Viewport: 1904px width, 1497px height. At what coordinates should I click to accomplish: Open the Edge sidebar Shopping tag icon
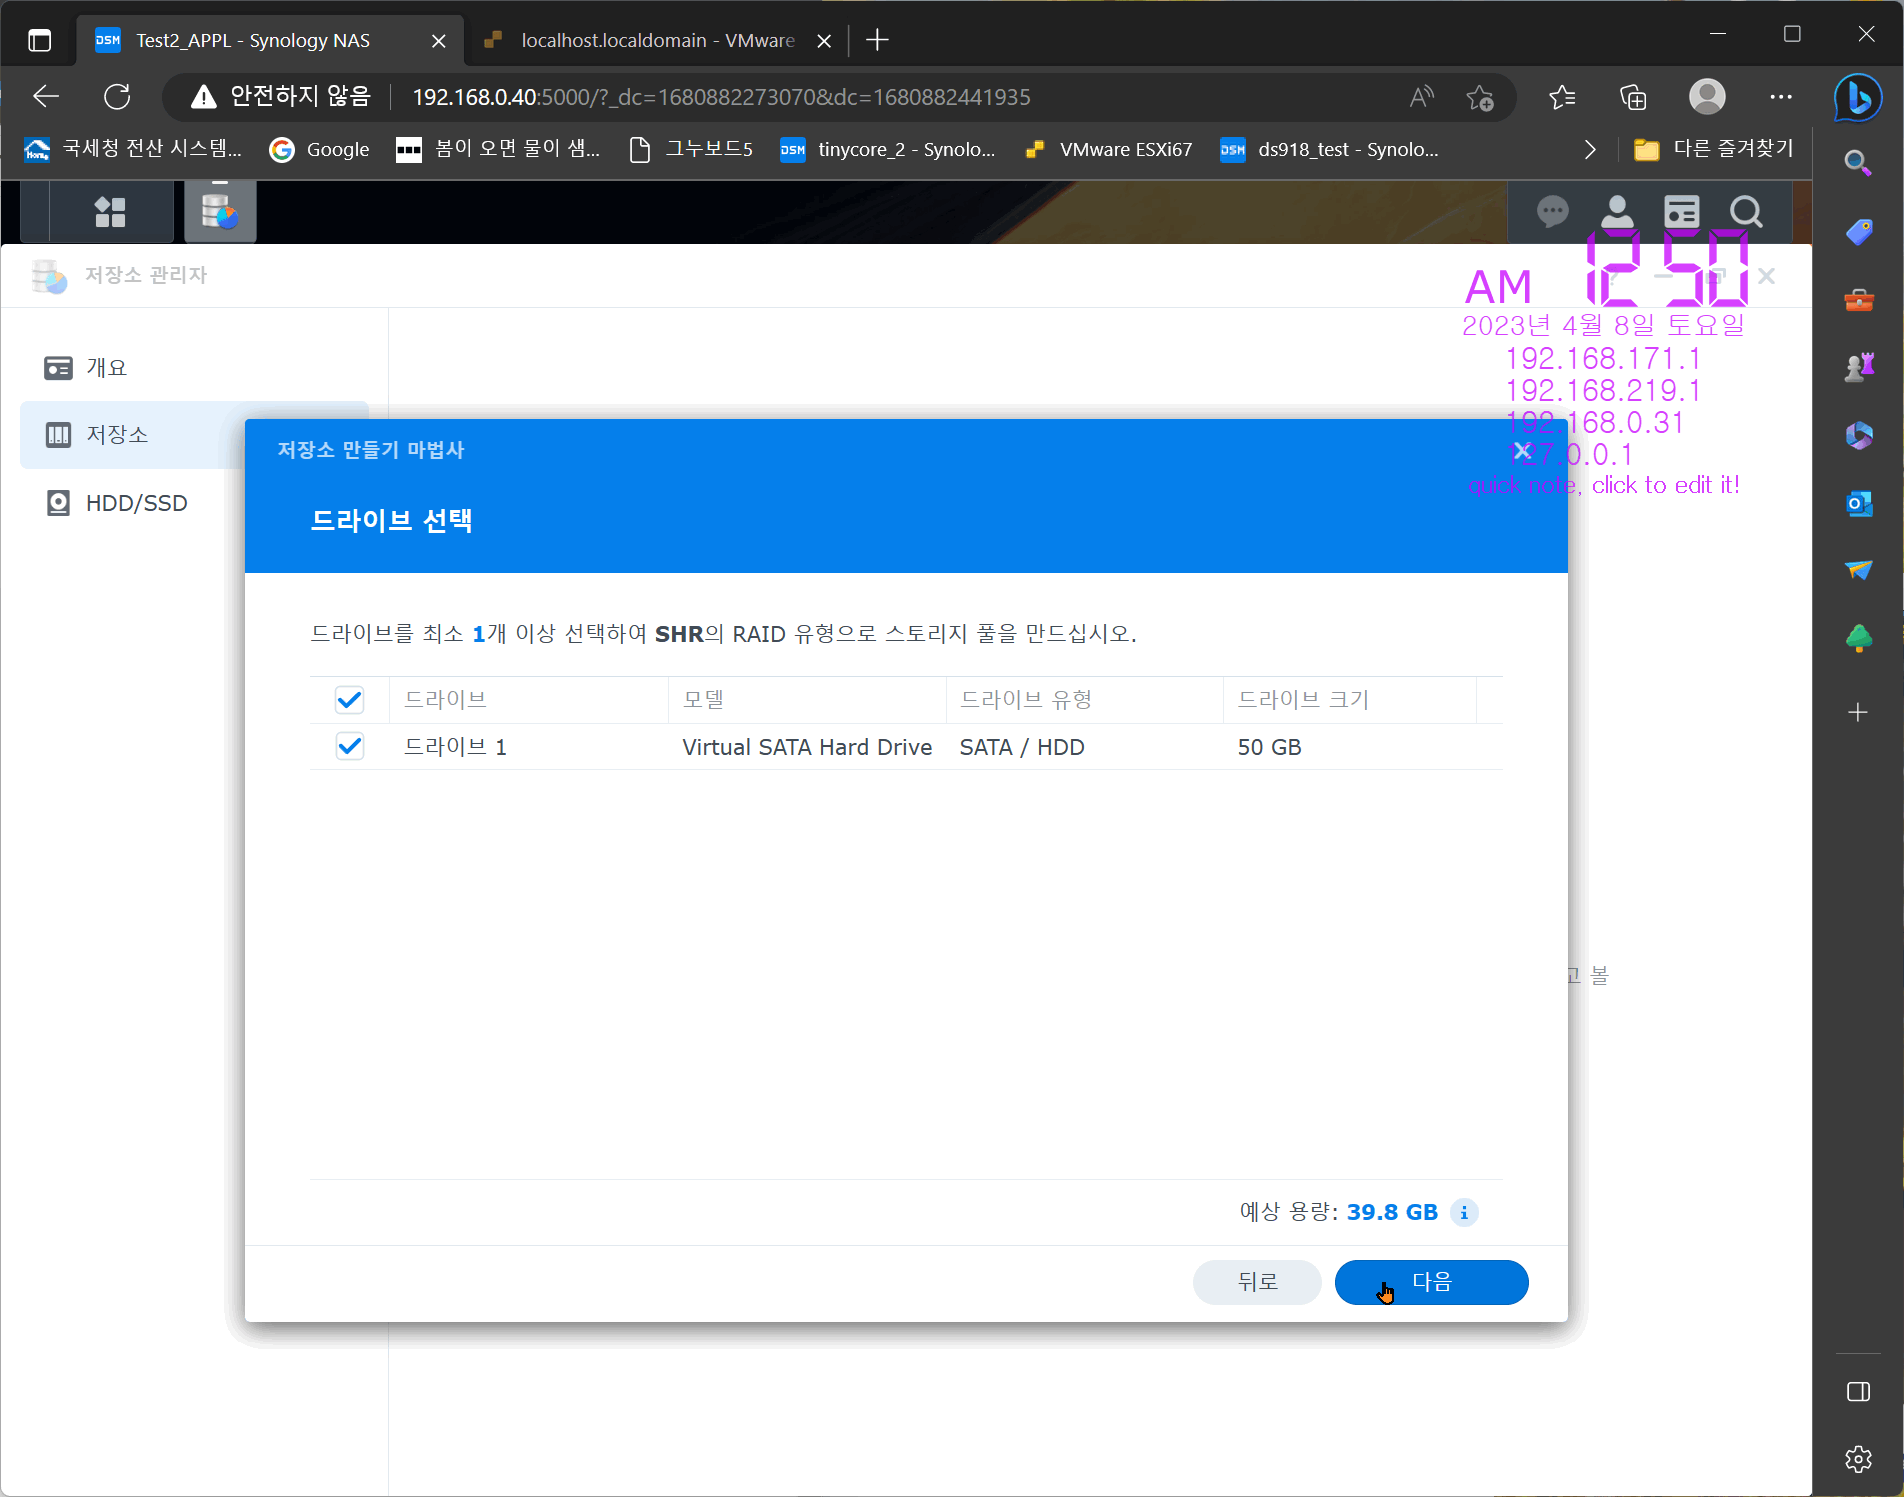(x=1858, y=232)
